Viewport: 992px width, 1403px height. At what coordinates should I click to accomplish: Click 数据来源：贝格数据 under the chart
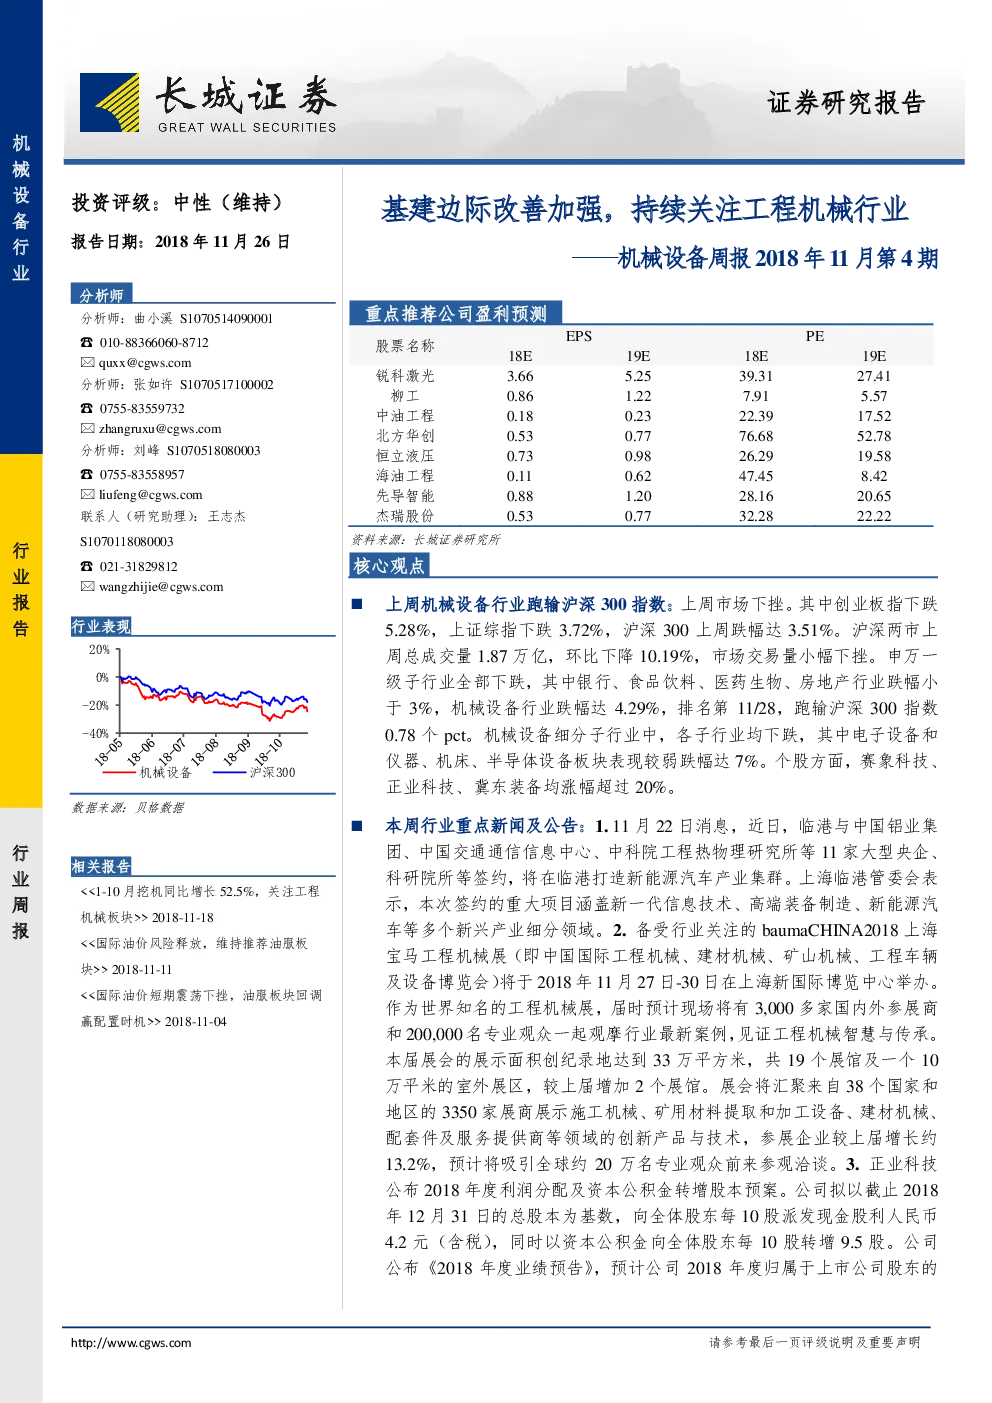point(128,807)
